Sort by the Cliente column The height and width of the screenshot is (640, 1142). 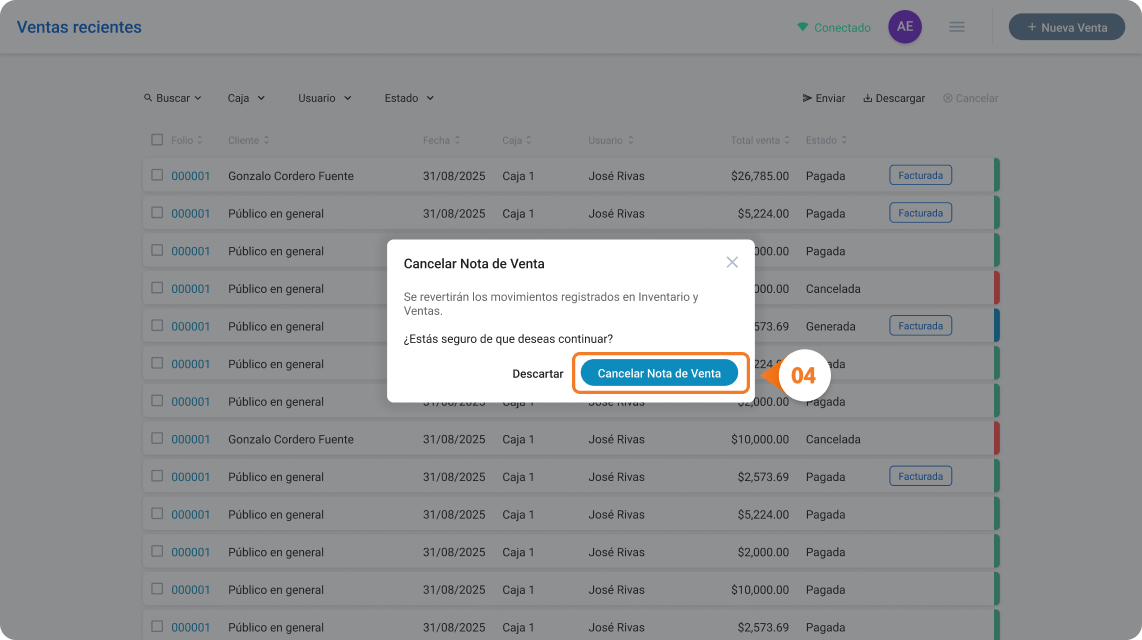248,141
